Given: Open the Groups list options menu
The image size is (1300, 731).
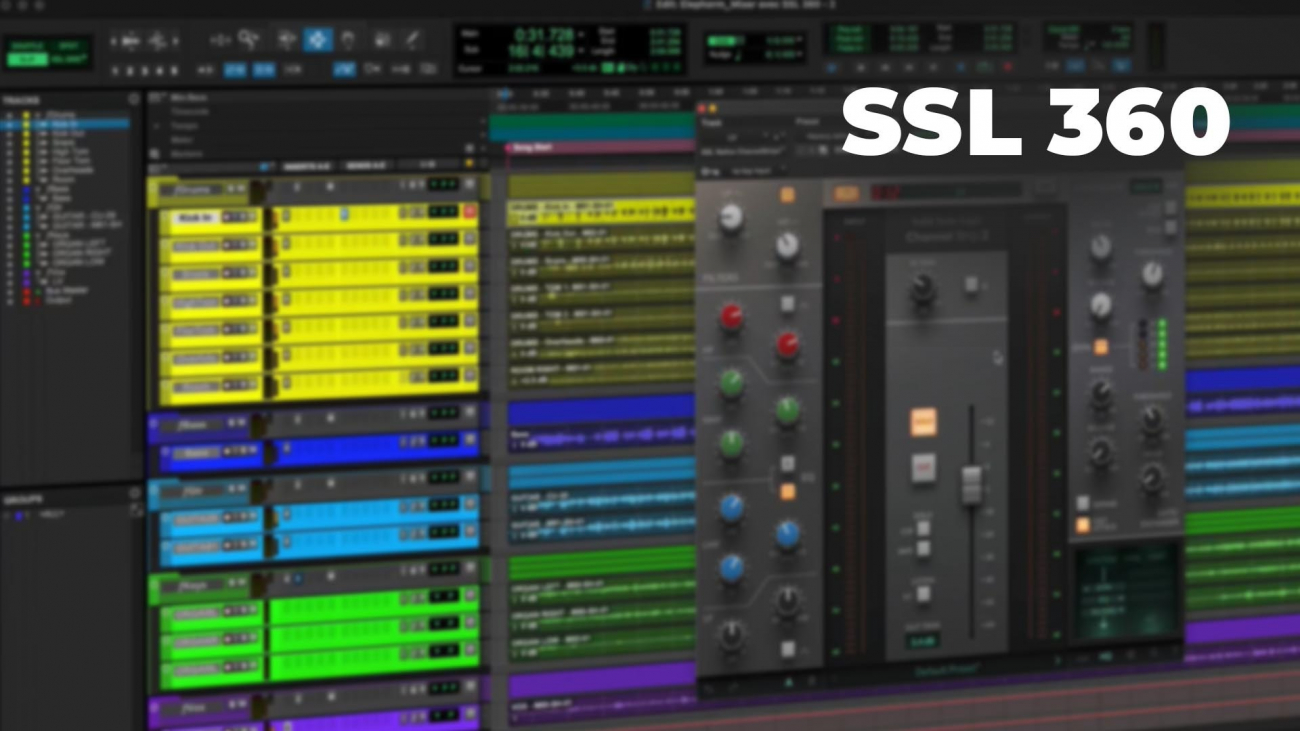Looking at the screenshot, I should tap(134, 494).
